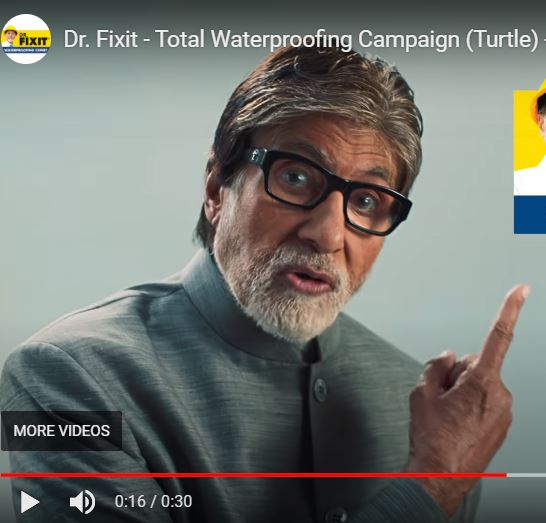Seek to the very start of the progress bar
Screen dimensions: 546x523
pyautogui.click(x=1, y=475)
